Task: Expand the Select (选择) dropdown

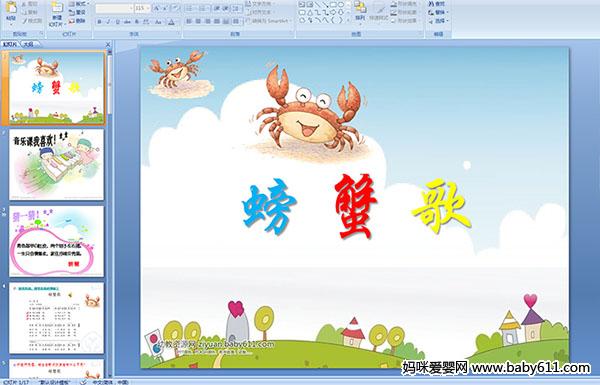Action: point(437,21)
